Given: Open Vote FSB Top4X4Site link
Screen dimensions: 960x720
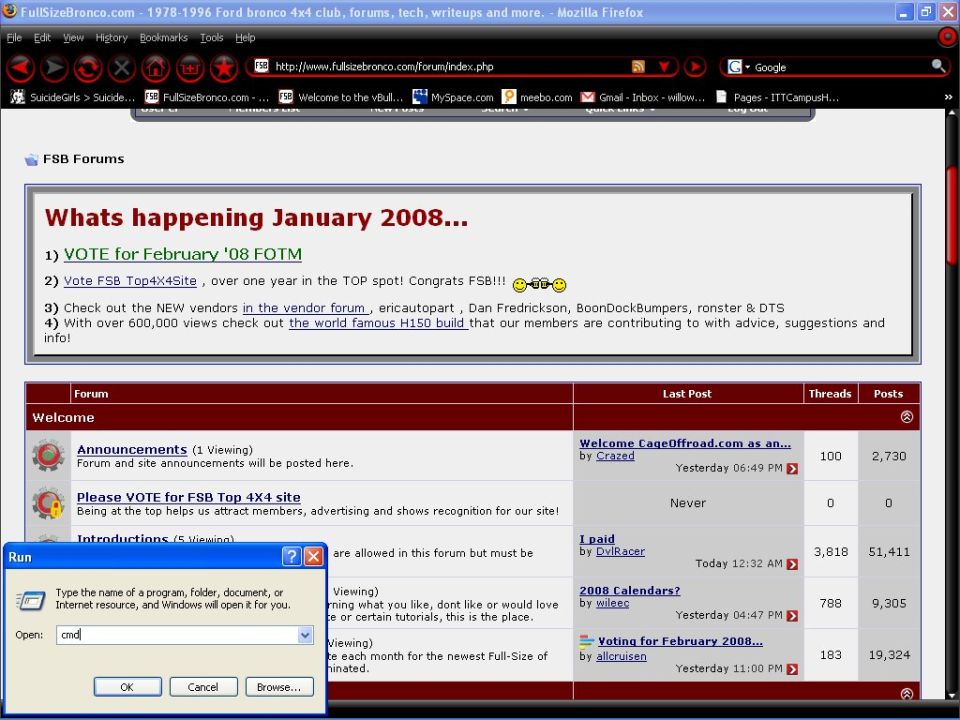Looking at the screenshot, I should coord(130,281).
